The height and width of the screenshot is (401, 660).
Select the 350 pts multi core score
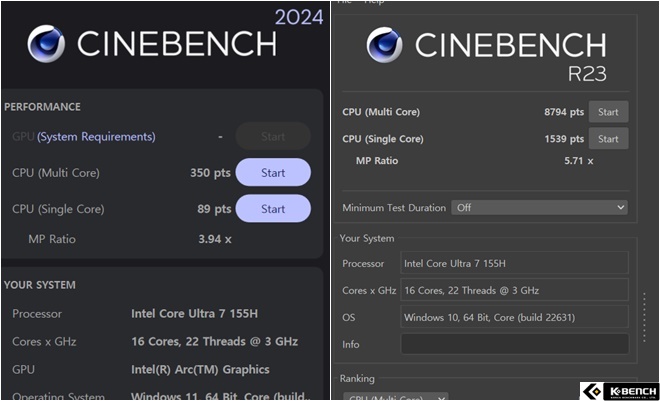coord(210,173)
